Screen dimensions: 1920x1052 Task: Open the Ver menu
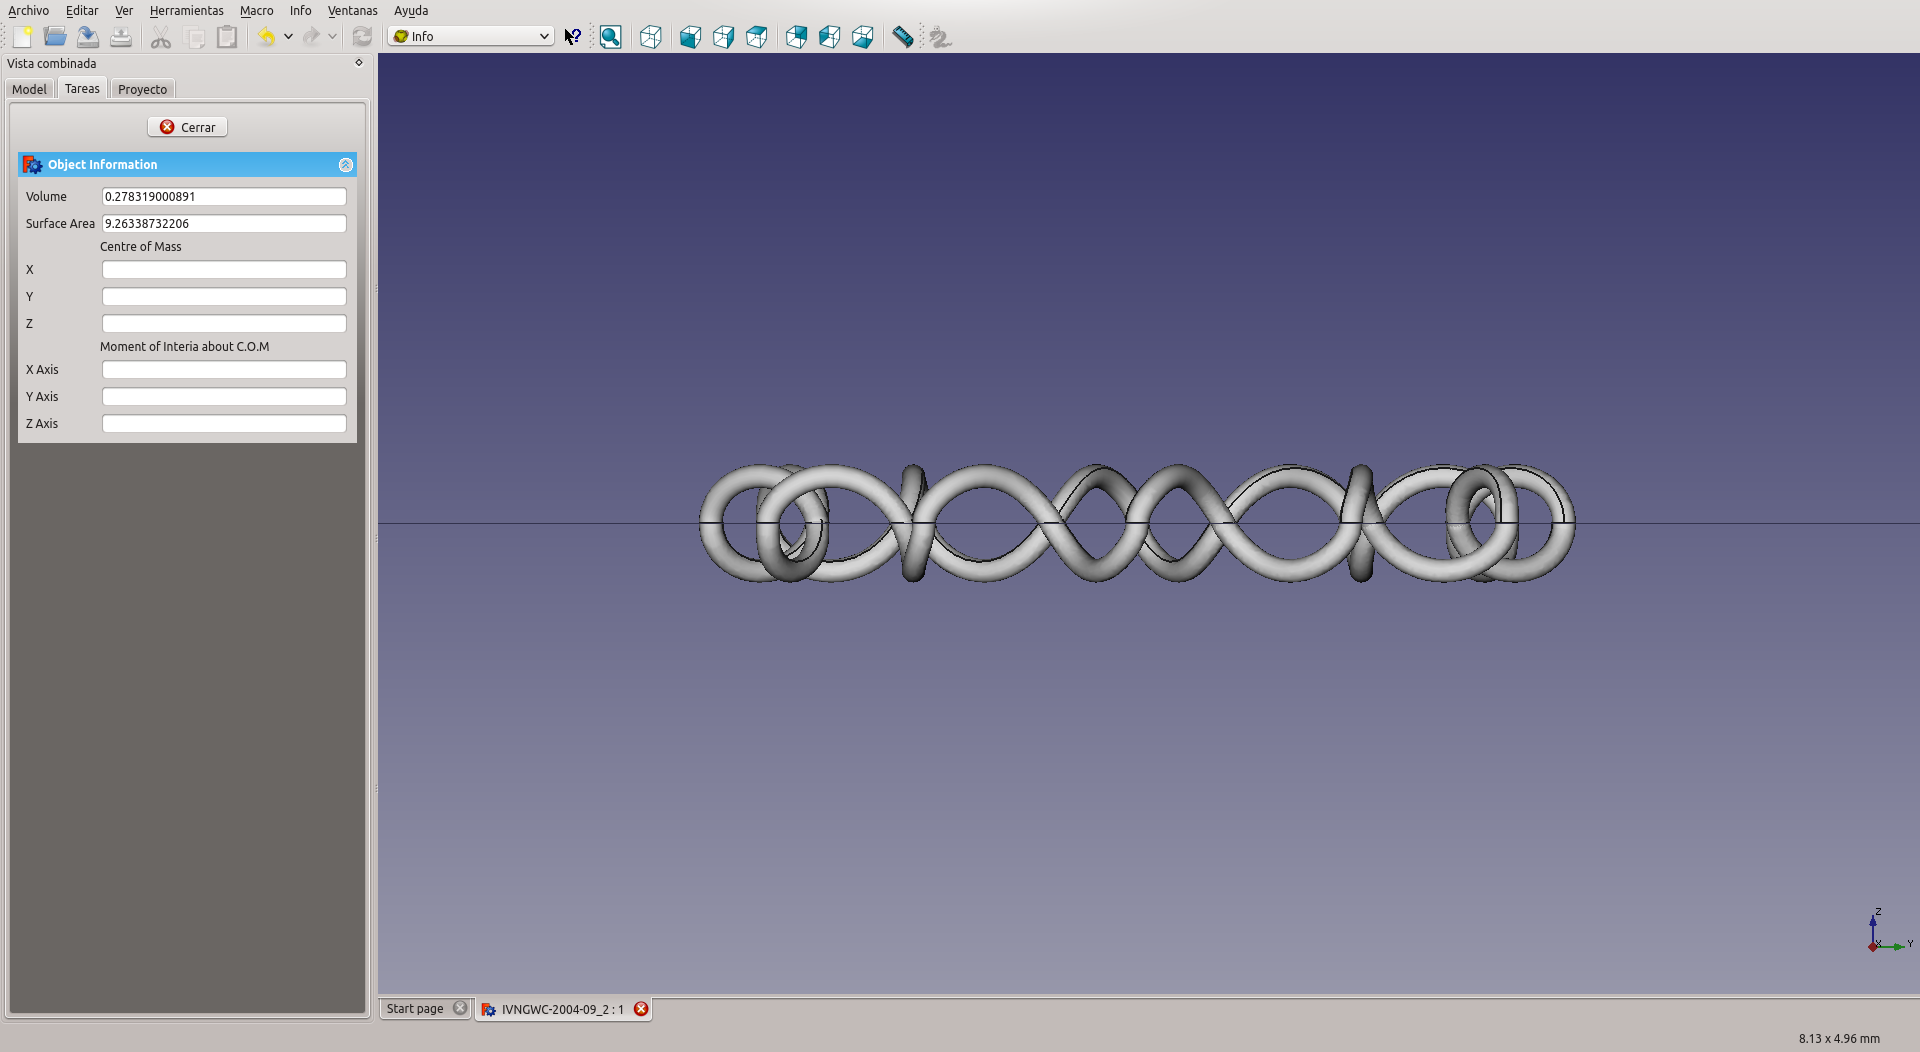coord(124,10)
